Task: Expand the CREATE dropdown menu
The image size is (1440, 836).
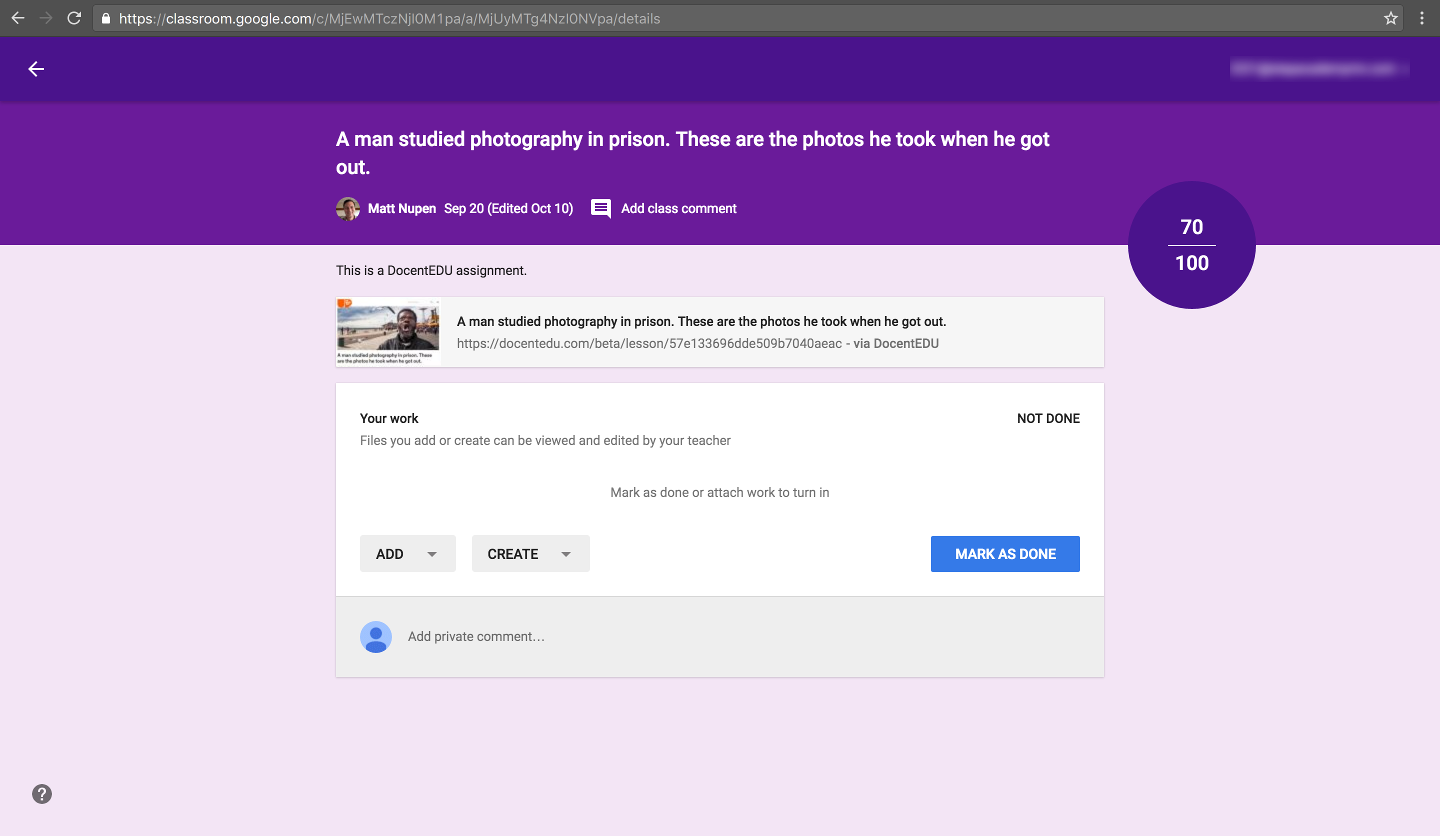Action: tap(531, 554)
